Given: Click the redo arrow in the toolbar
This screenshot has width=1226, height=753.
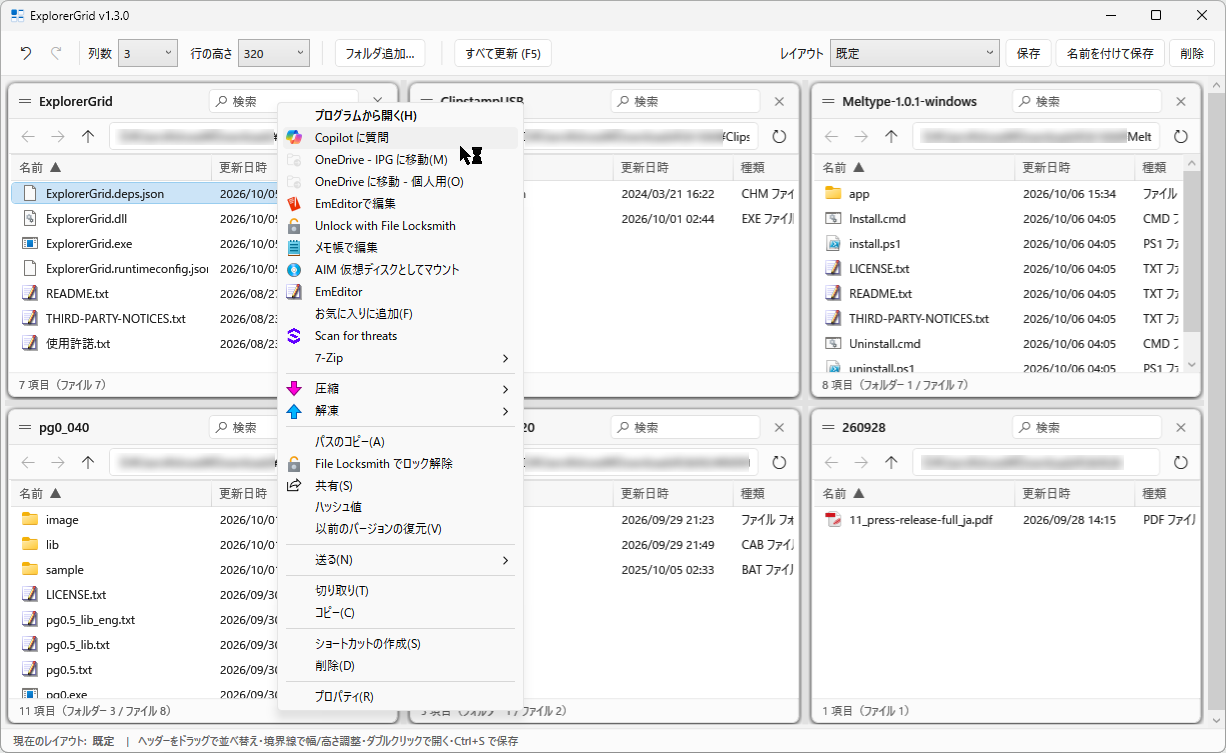Looking at the screenshot, I should pos(56,53).
